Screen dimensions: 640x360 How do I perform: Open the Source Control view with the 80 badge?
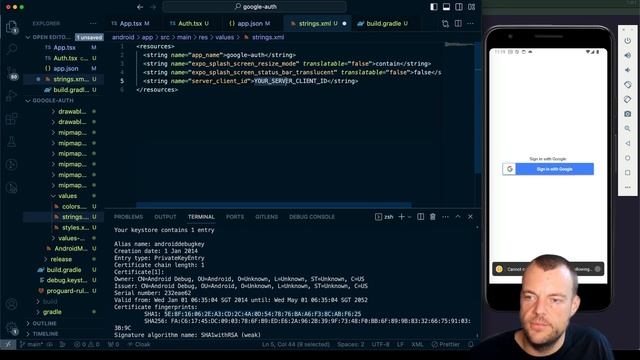coord(11,73)
